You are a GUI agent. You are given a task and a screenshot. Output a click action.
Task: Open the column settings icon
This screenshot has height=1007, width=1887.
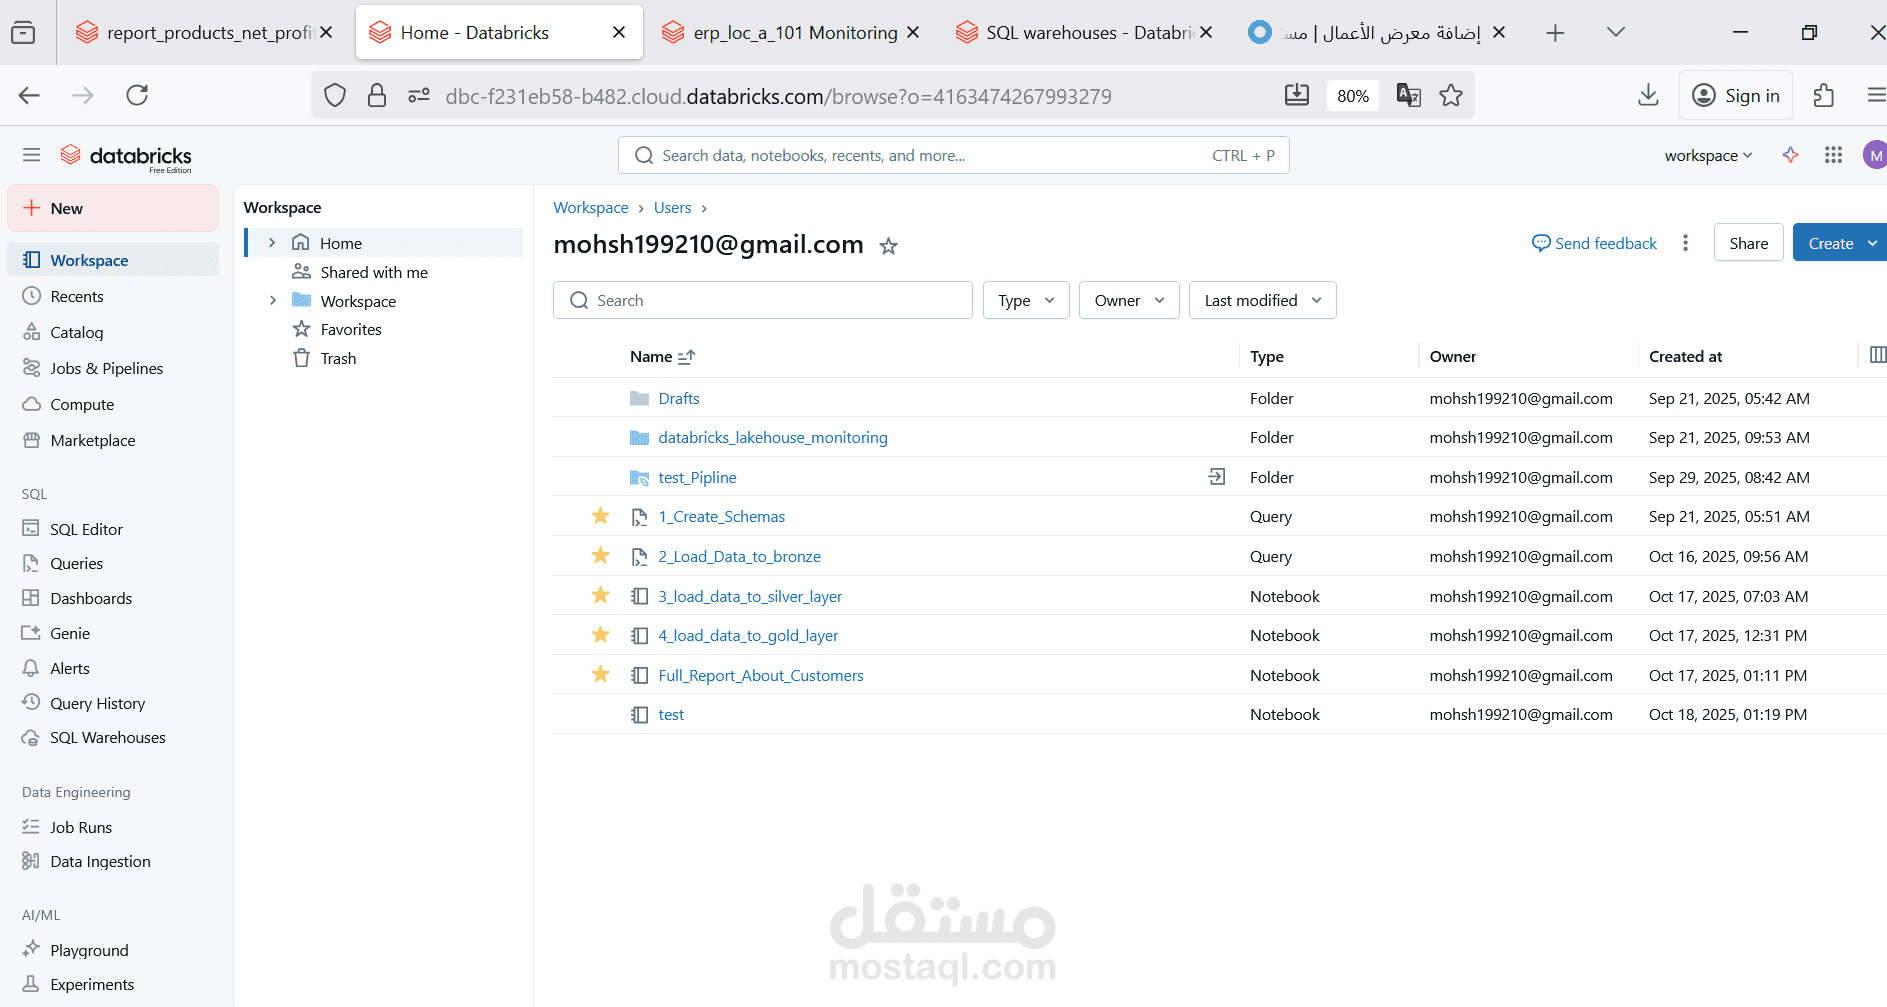point(1877,355)
